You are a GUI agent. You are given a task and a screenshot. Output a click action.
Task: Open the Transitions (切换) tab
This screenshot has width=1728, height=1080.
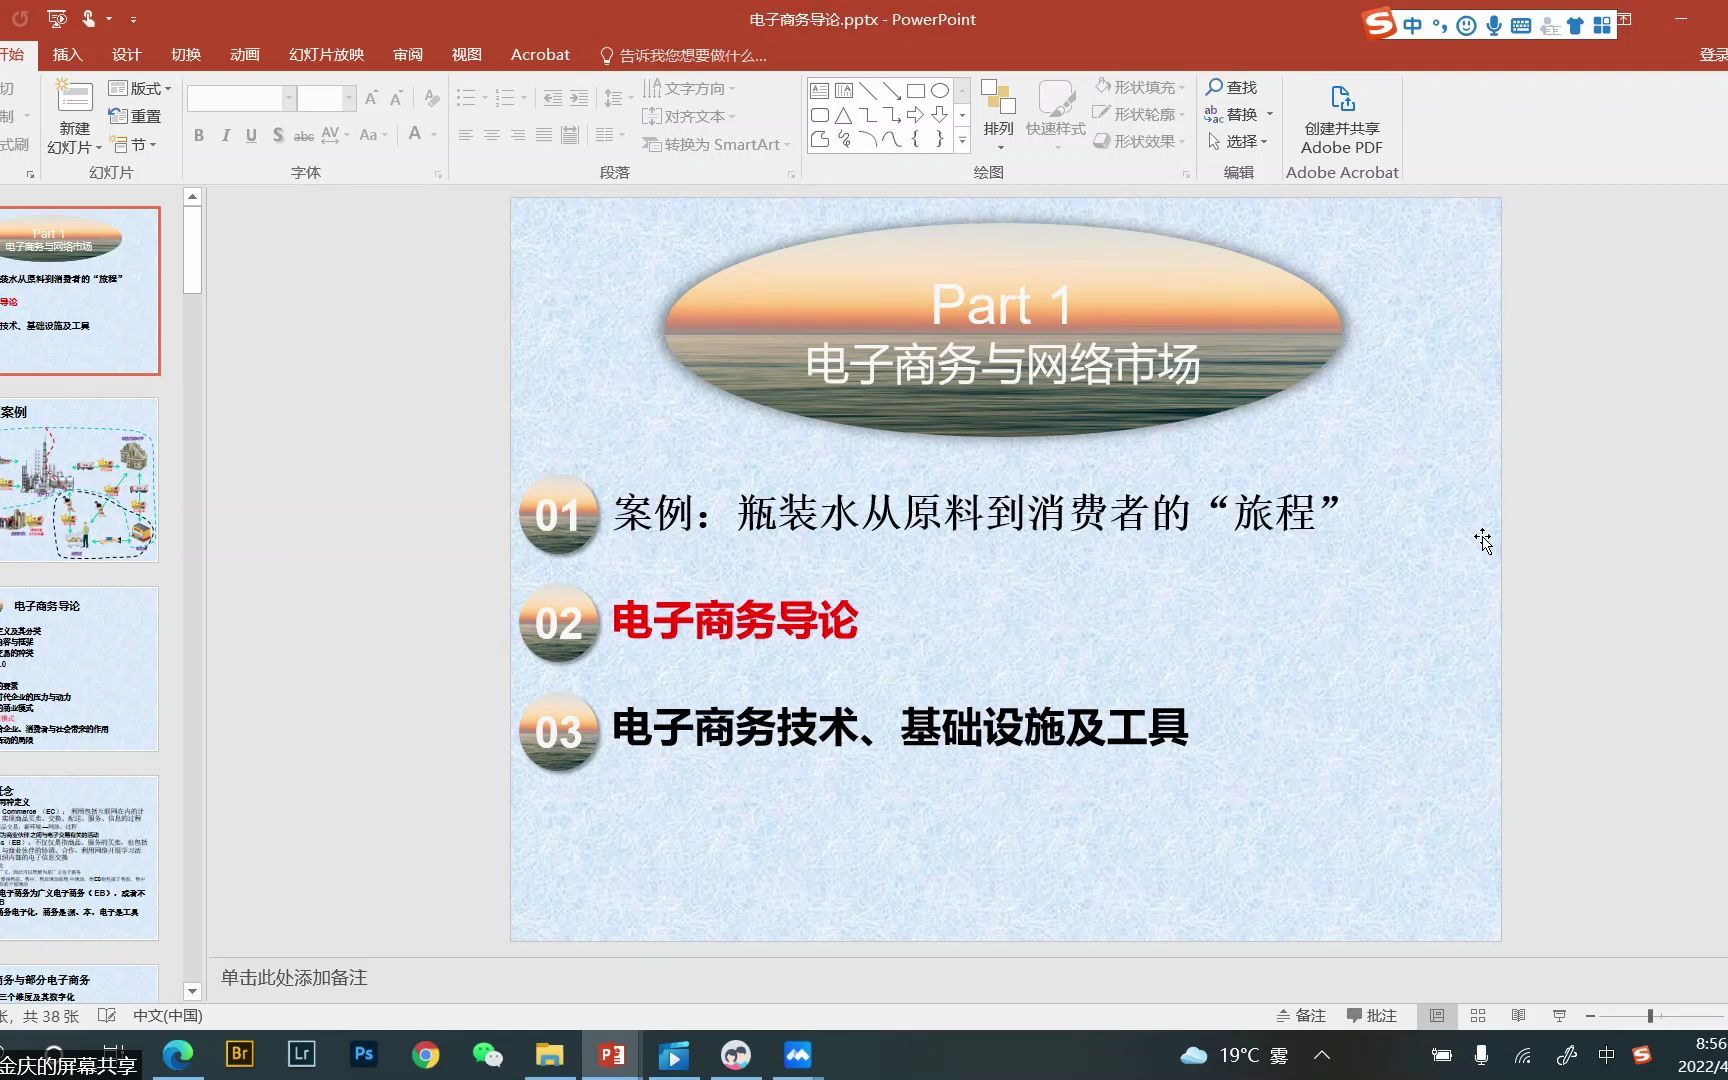185,55
